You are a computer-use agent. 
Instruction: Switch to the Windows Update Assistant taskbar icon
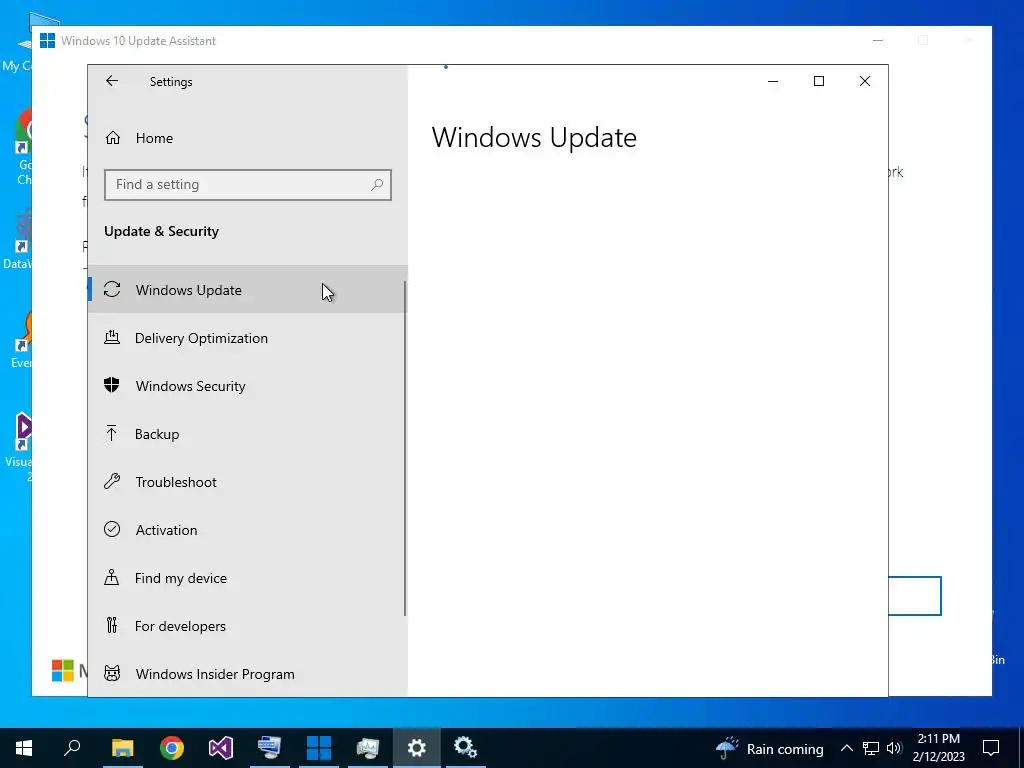tap(319, 748)
